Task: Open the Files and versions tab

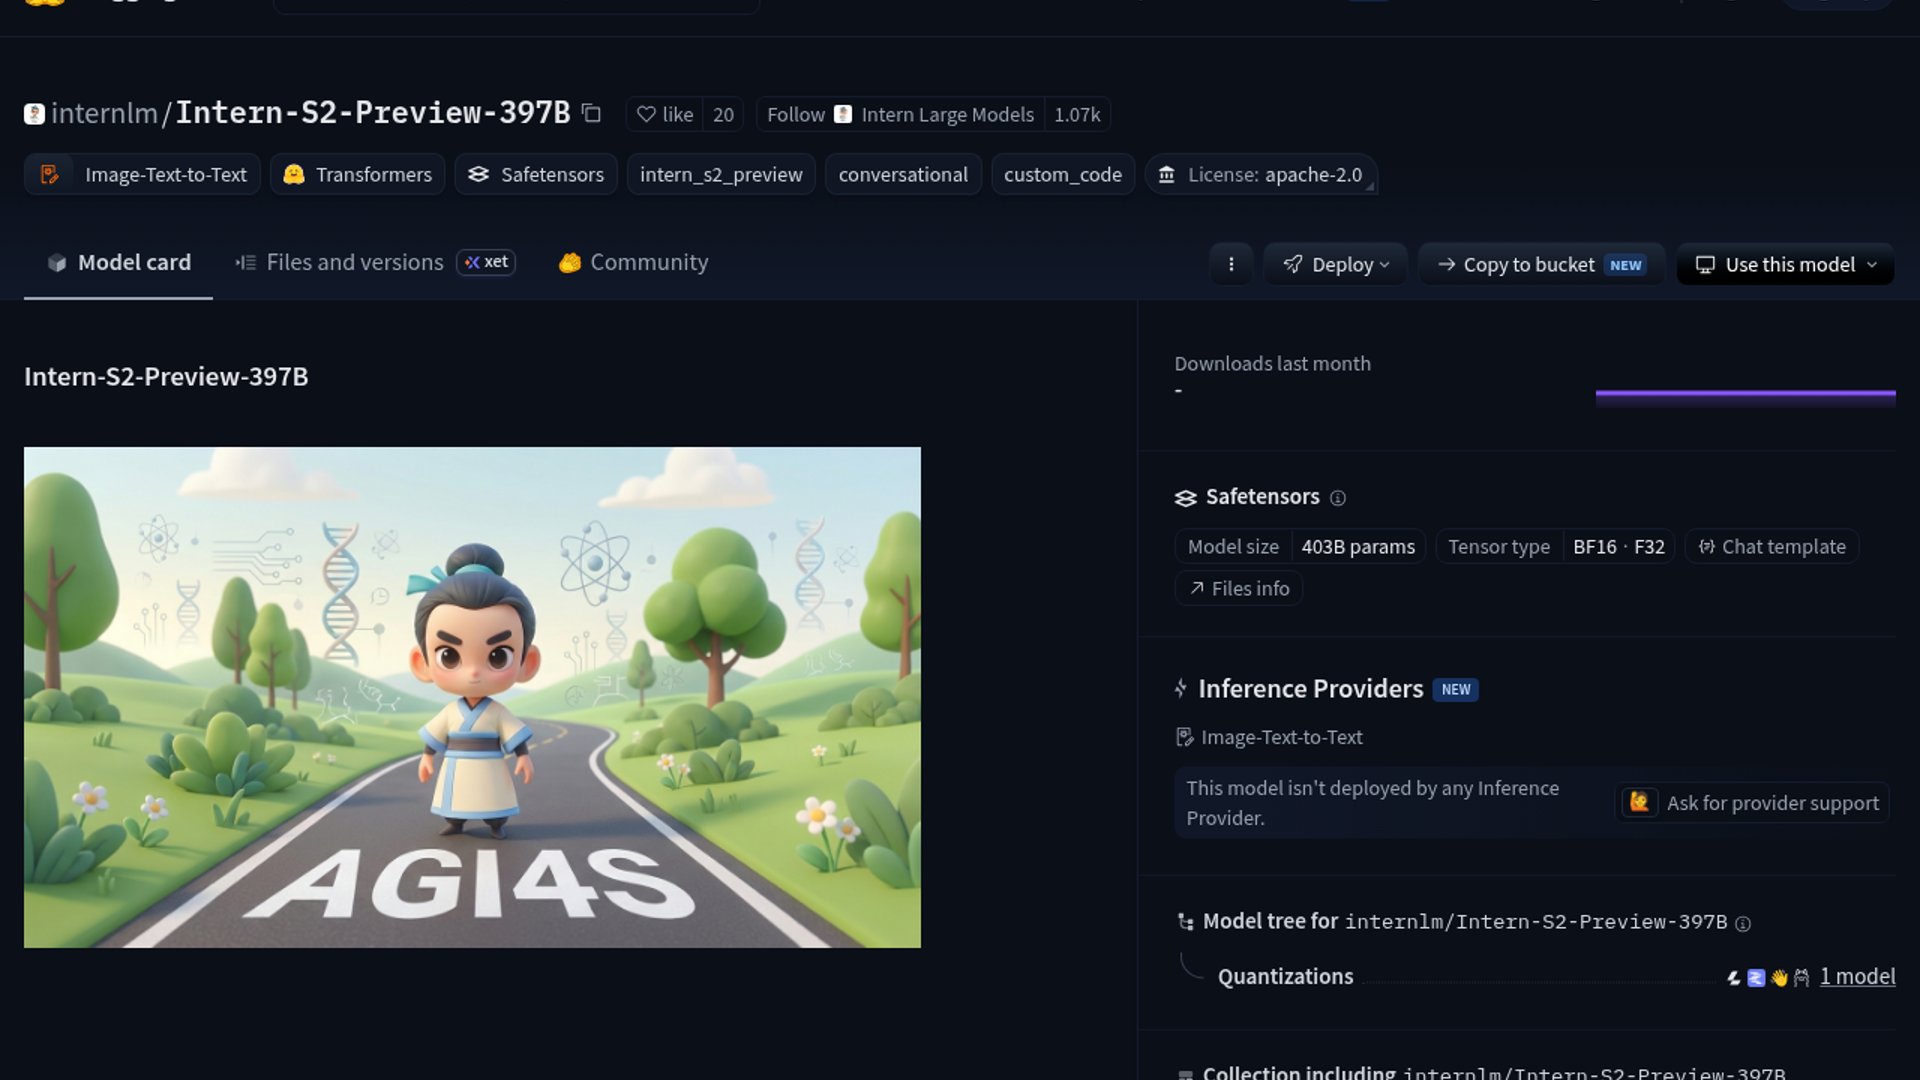Action: coord(375,262)
